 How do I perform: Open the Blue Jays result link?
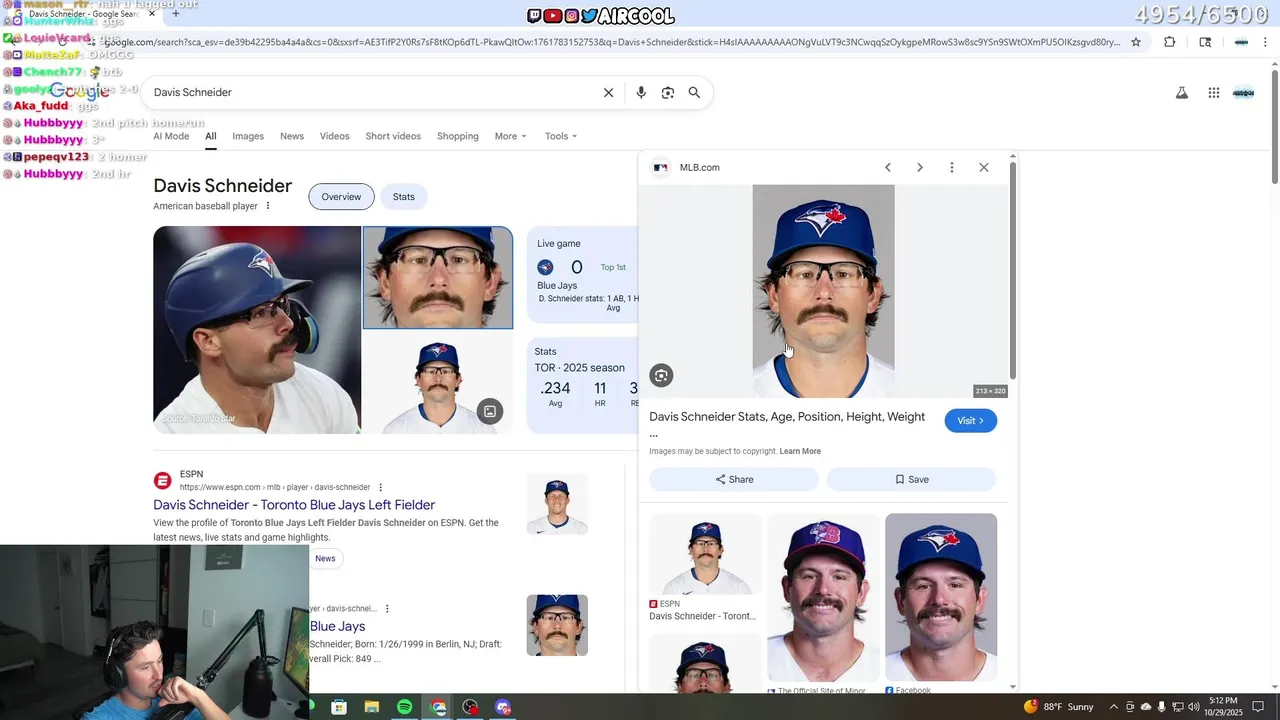[337, 626]
